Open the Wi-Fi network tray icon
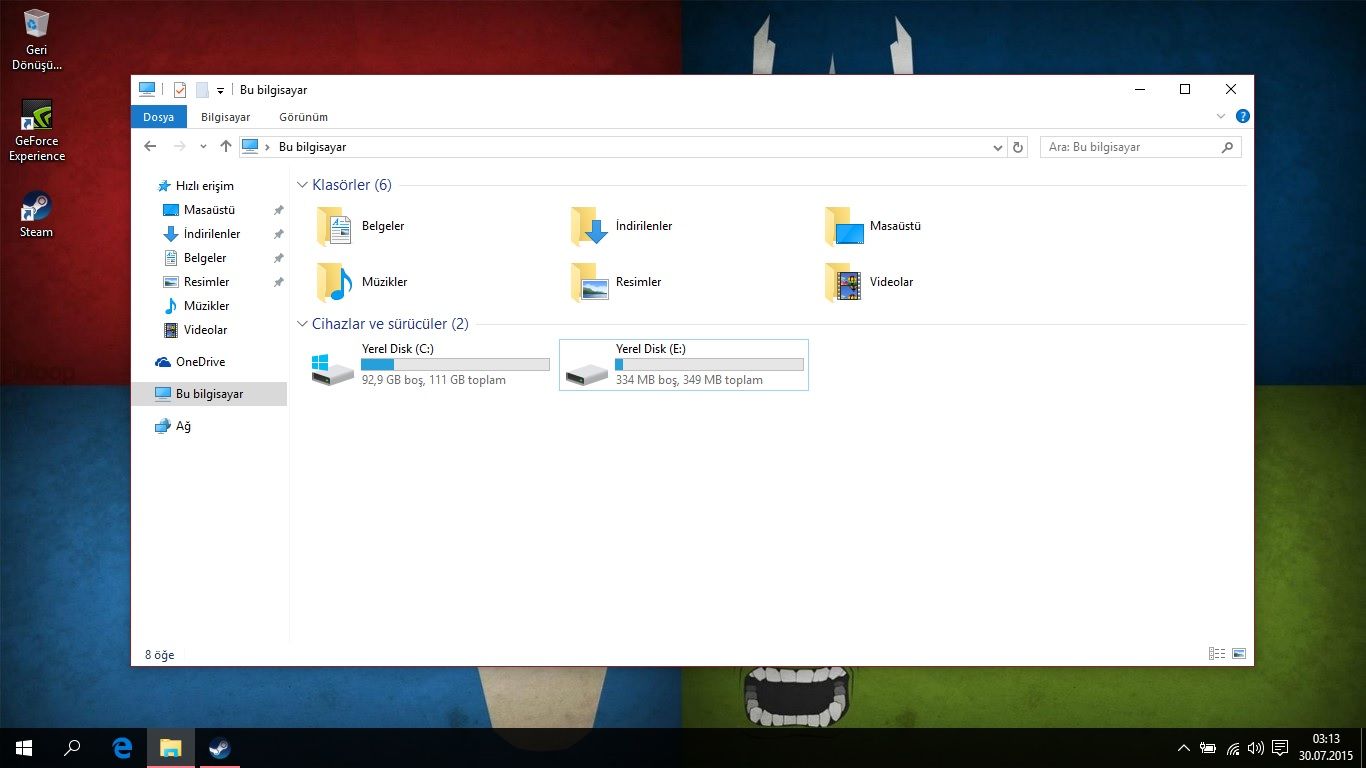 tap(1233, 748)
